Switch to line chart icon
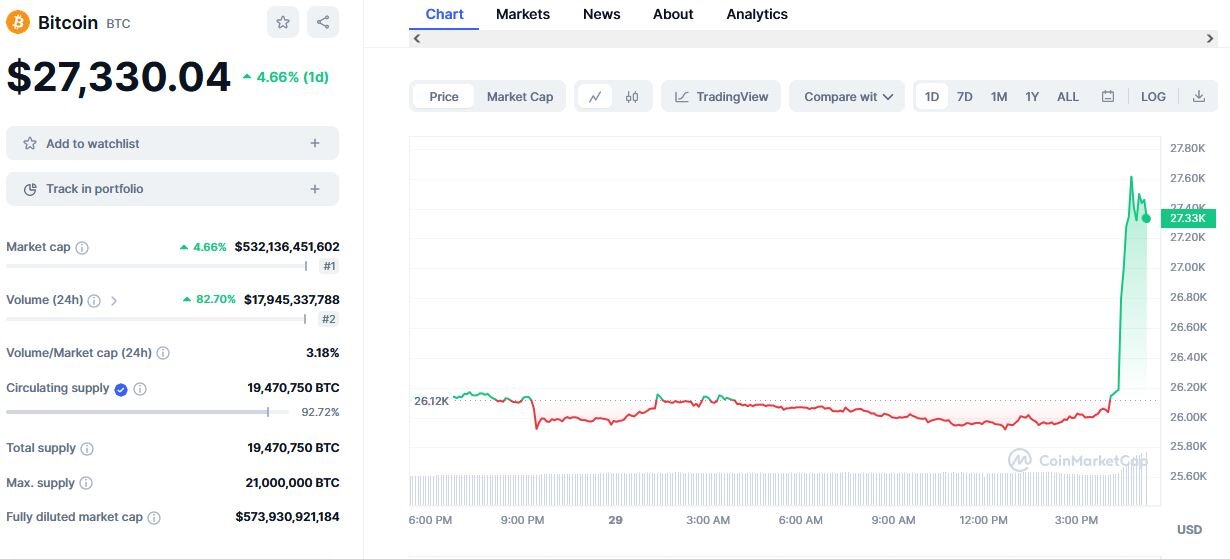The image size is (1230, 559). tap(595, 97)
